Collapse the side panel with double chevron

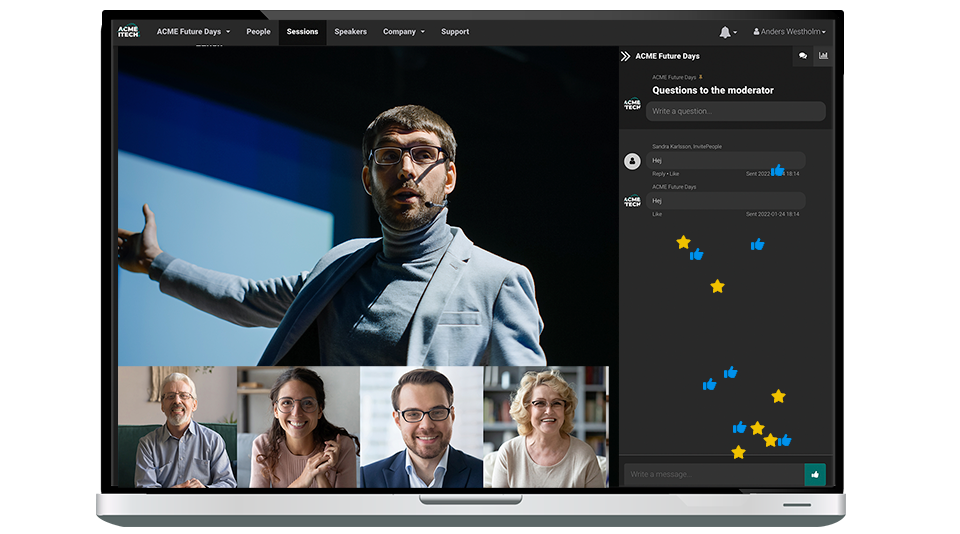pyautogui.click(x=625, y=56)
